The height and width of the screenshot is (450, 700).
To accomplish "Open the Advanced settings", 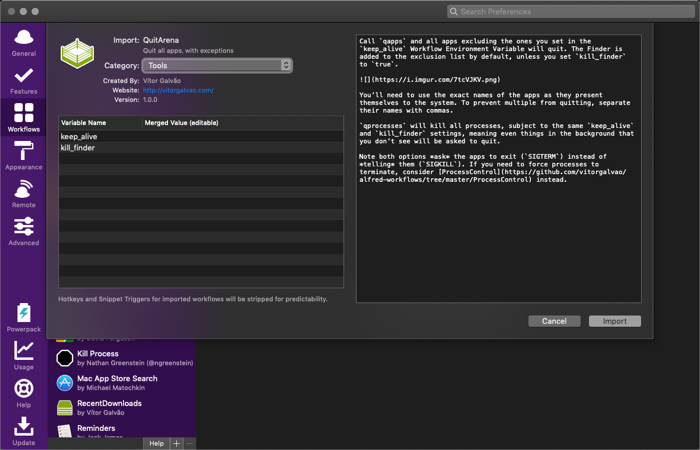I will (x=24, y=232).
